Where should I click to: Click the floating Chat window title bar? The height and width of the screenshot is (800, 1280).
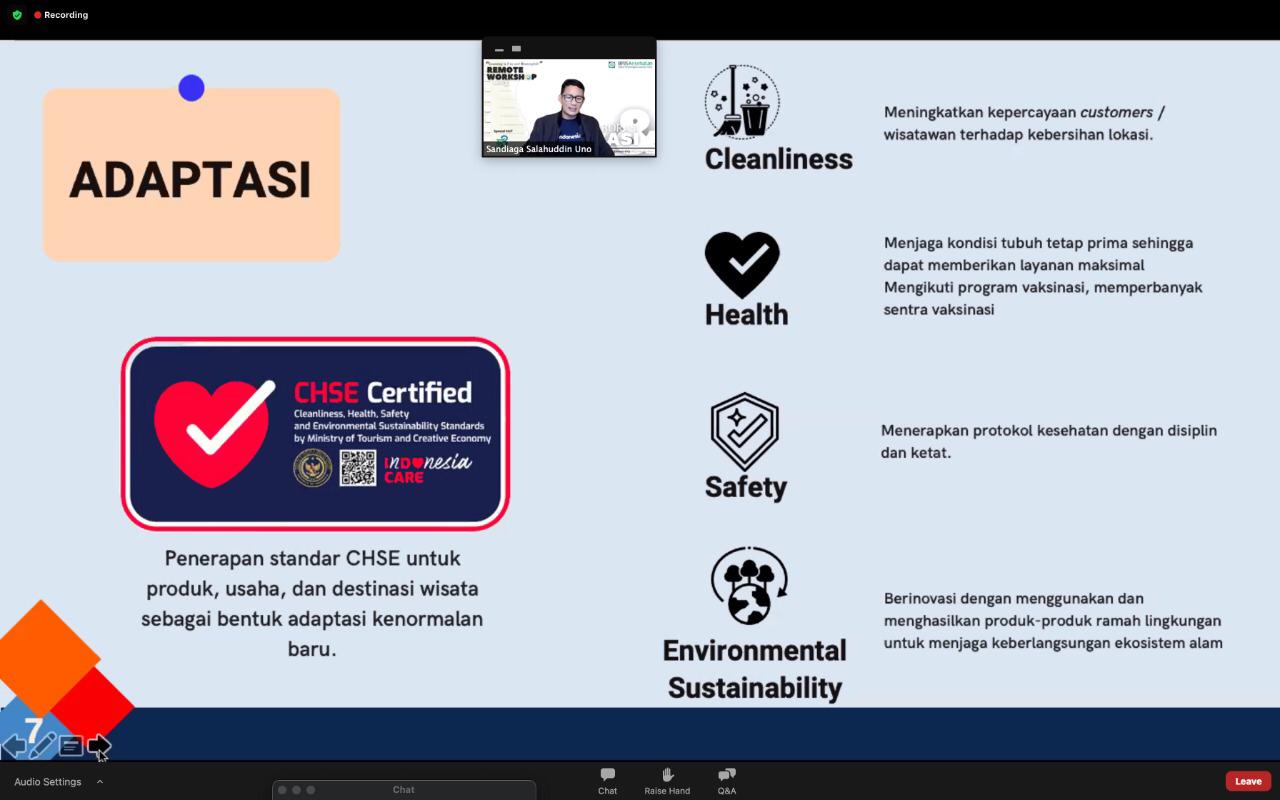(x=404, y=790)
